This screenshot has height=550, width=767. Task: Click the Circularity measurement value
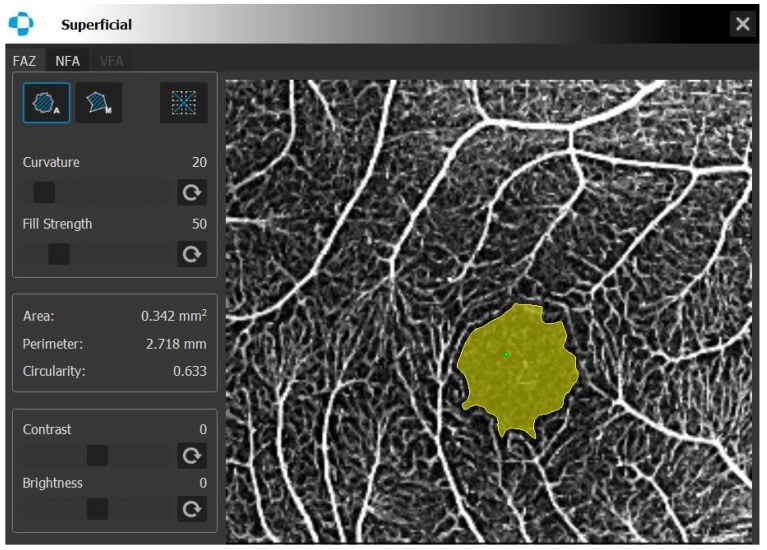tap(190, 371)
